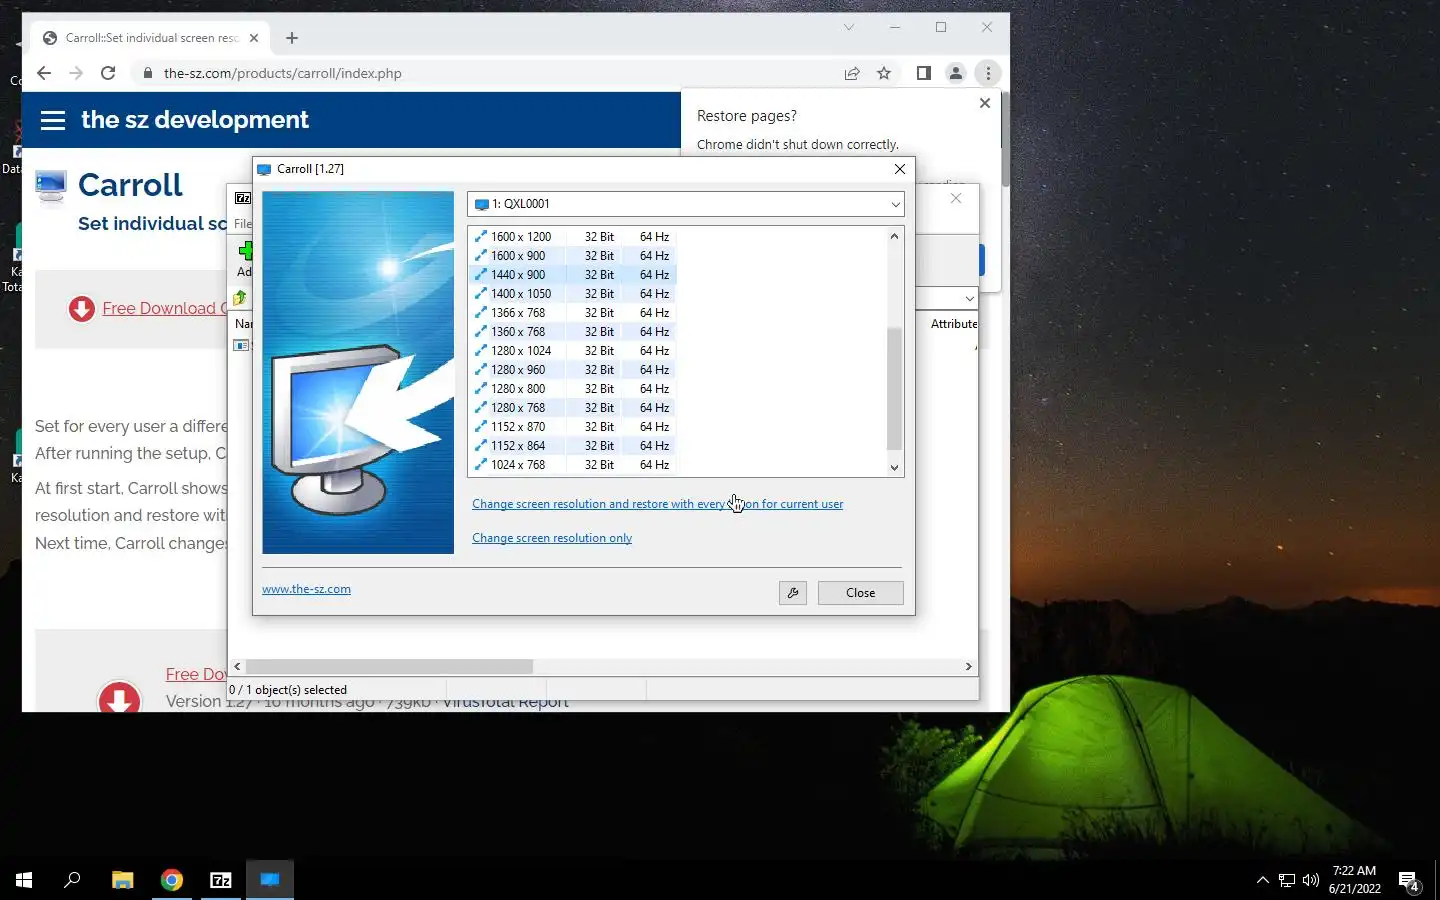Click the Carroll monitor logo on webpage
Image resolution: width=1440 pixels, height=900 pixels.
50,186
